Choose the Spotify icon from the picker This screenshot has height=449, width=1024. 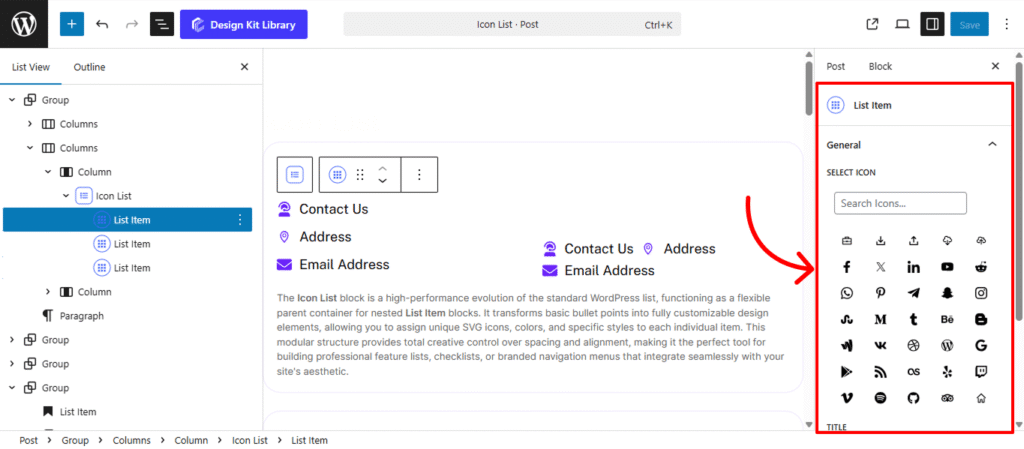[880, 397]
